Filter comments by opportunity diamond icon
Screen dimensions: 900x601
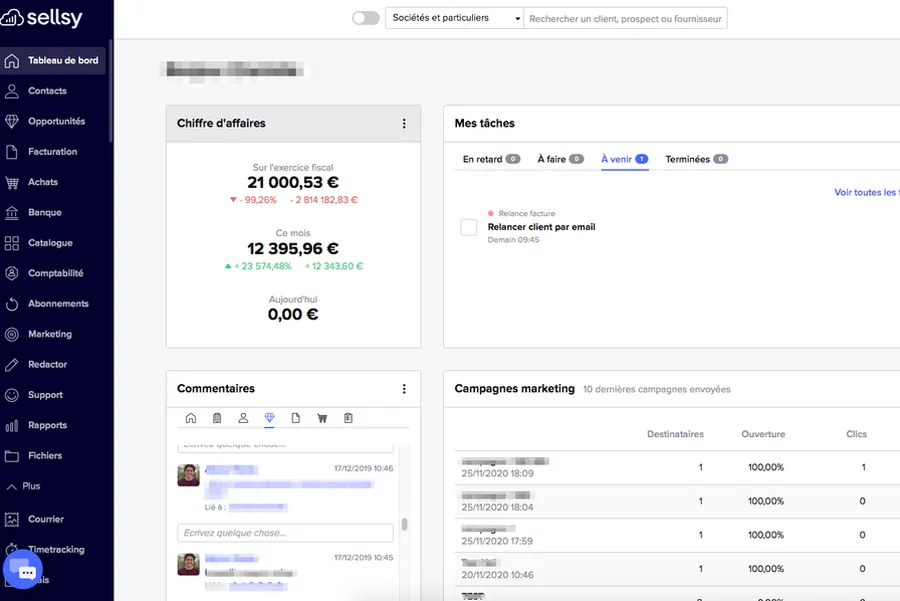(x=269, y=418)
